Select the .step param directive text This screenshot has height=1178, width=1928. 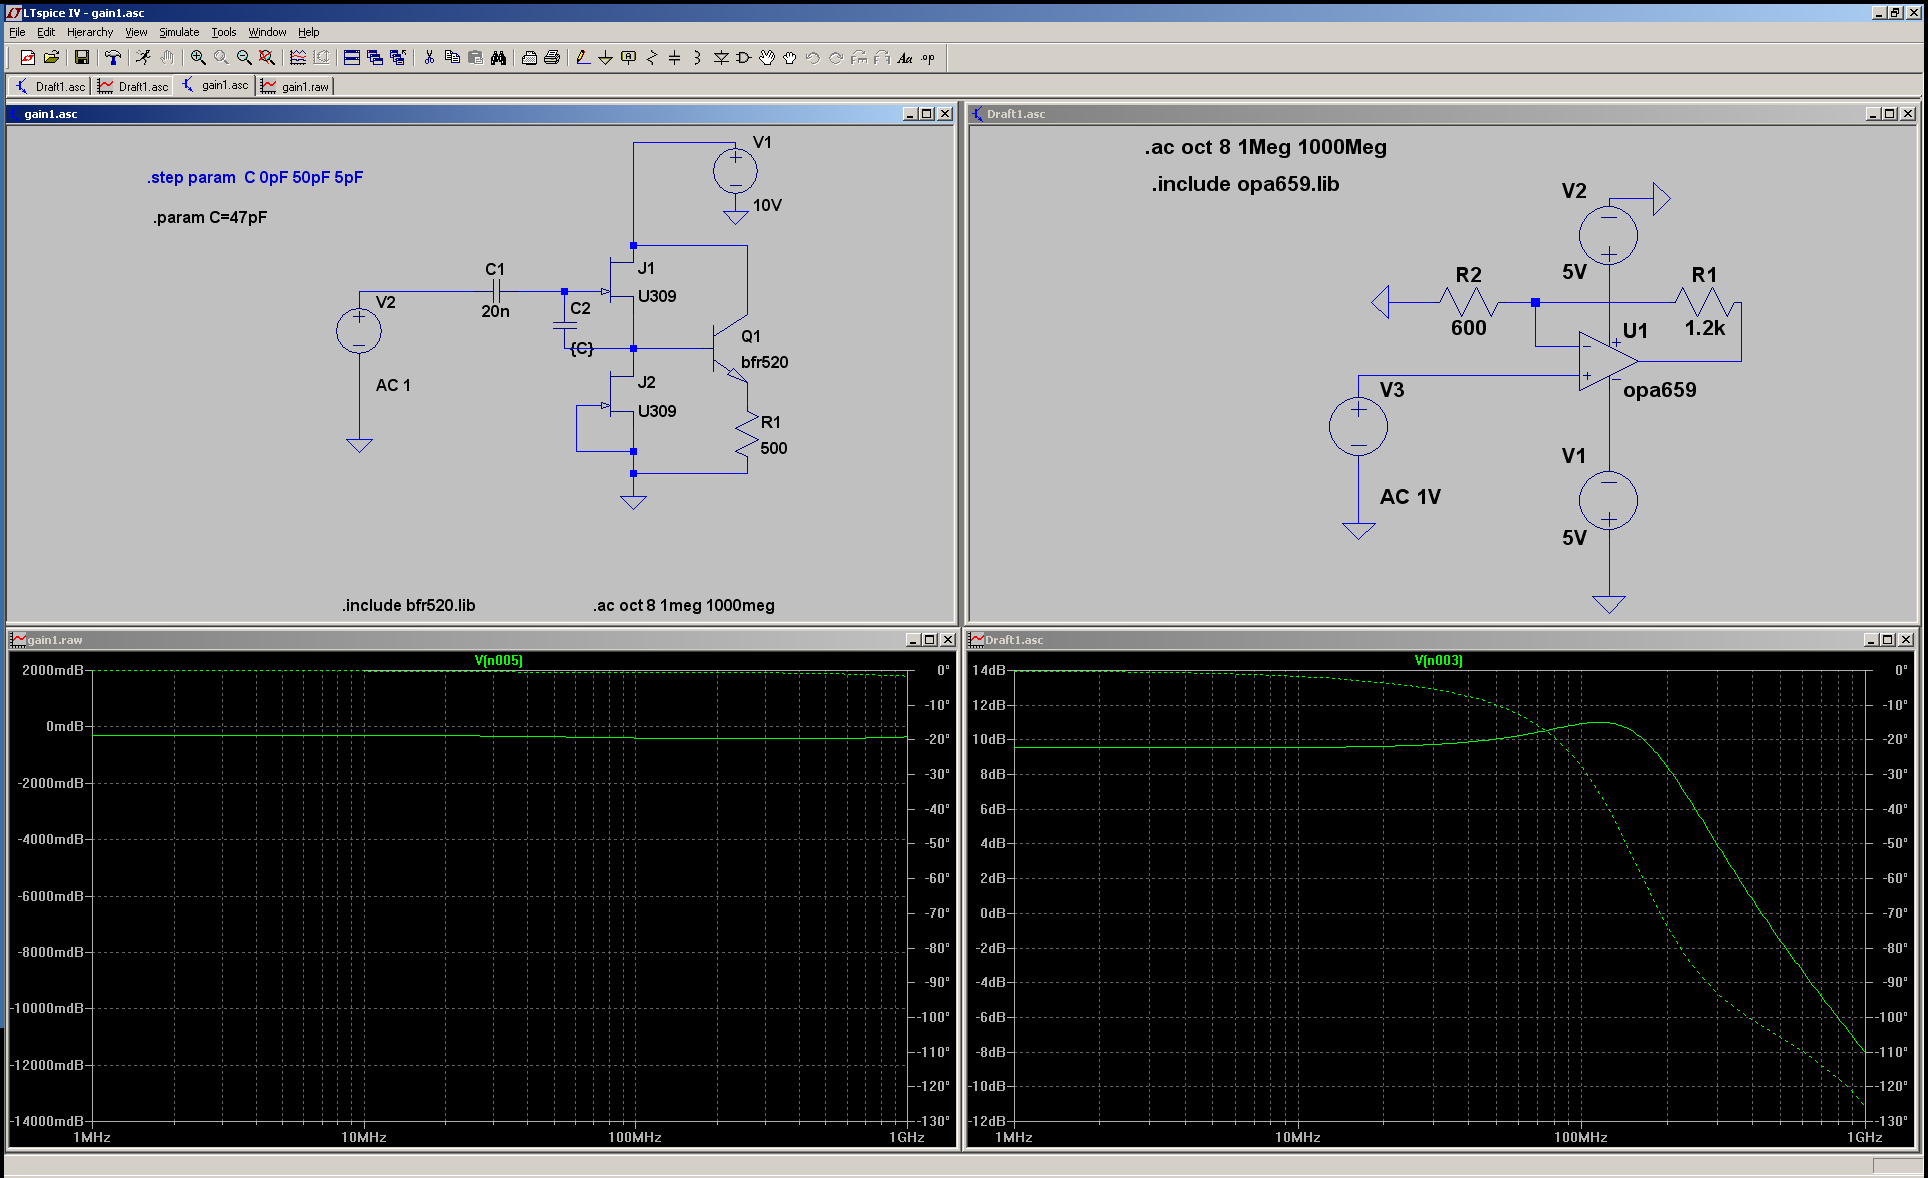255,177
